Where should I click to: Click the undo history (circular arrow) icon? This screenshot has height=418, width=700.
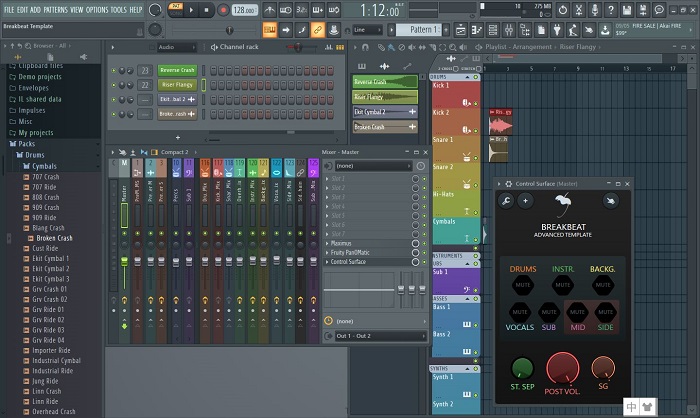(562, 9)
